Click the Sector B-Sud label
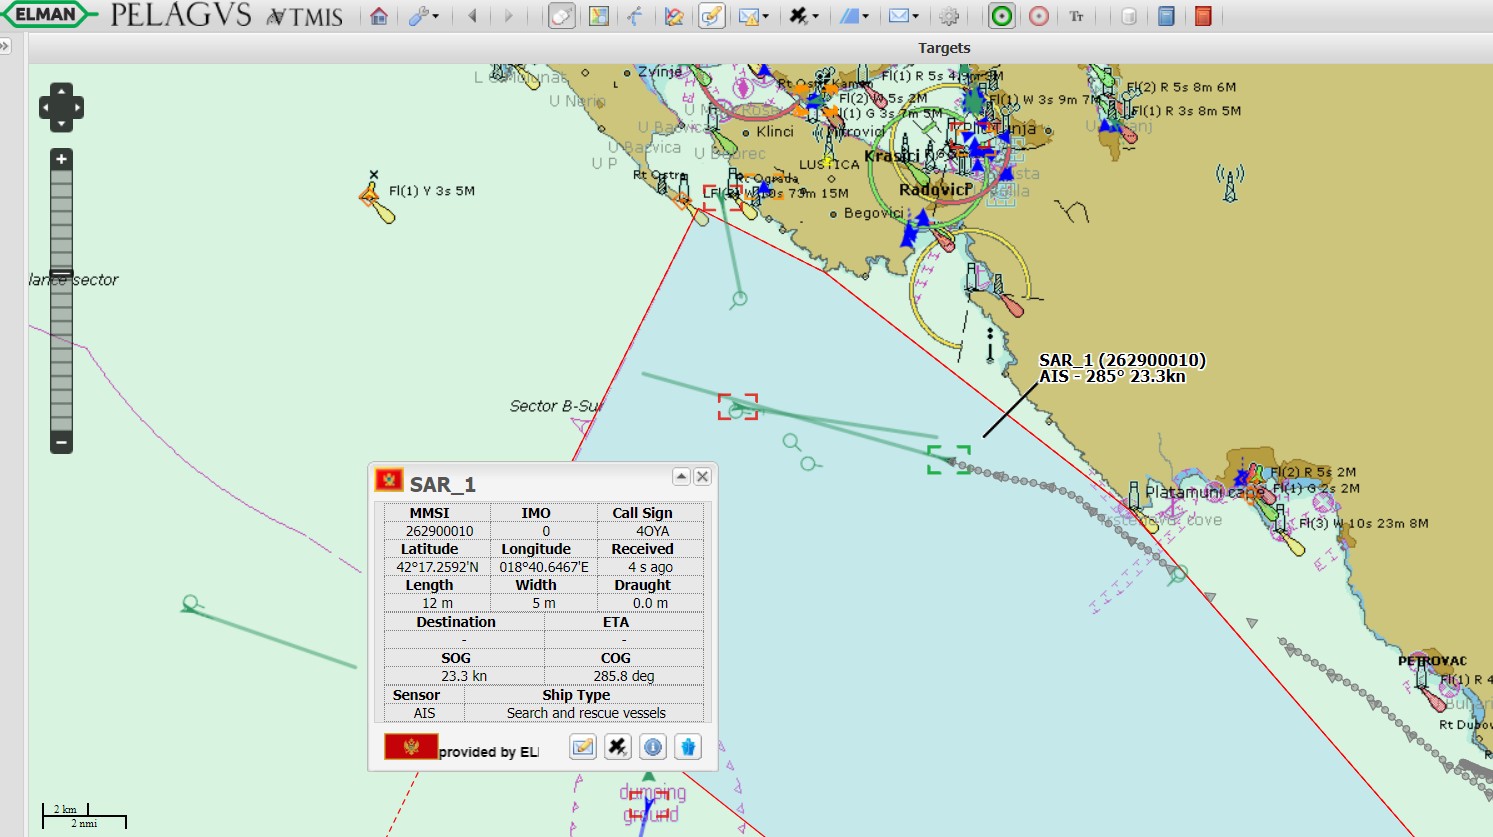Image resolution: width=1493 pixels, height=837 pixels. [x=557, y=406]
